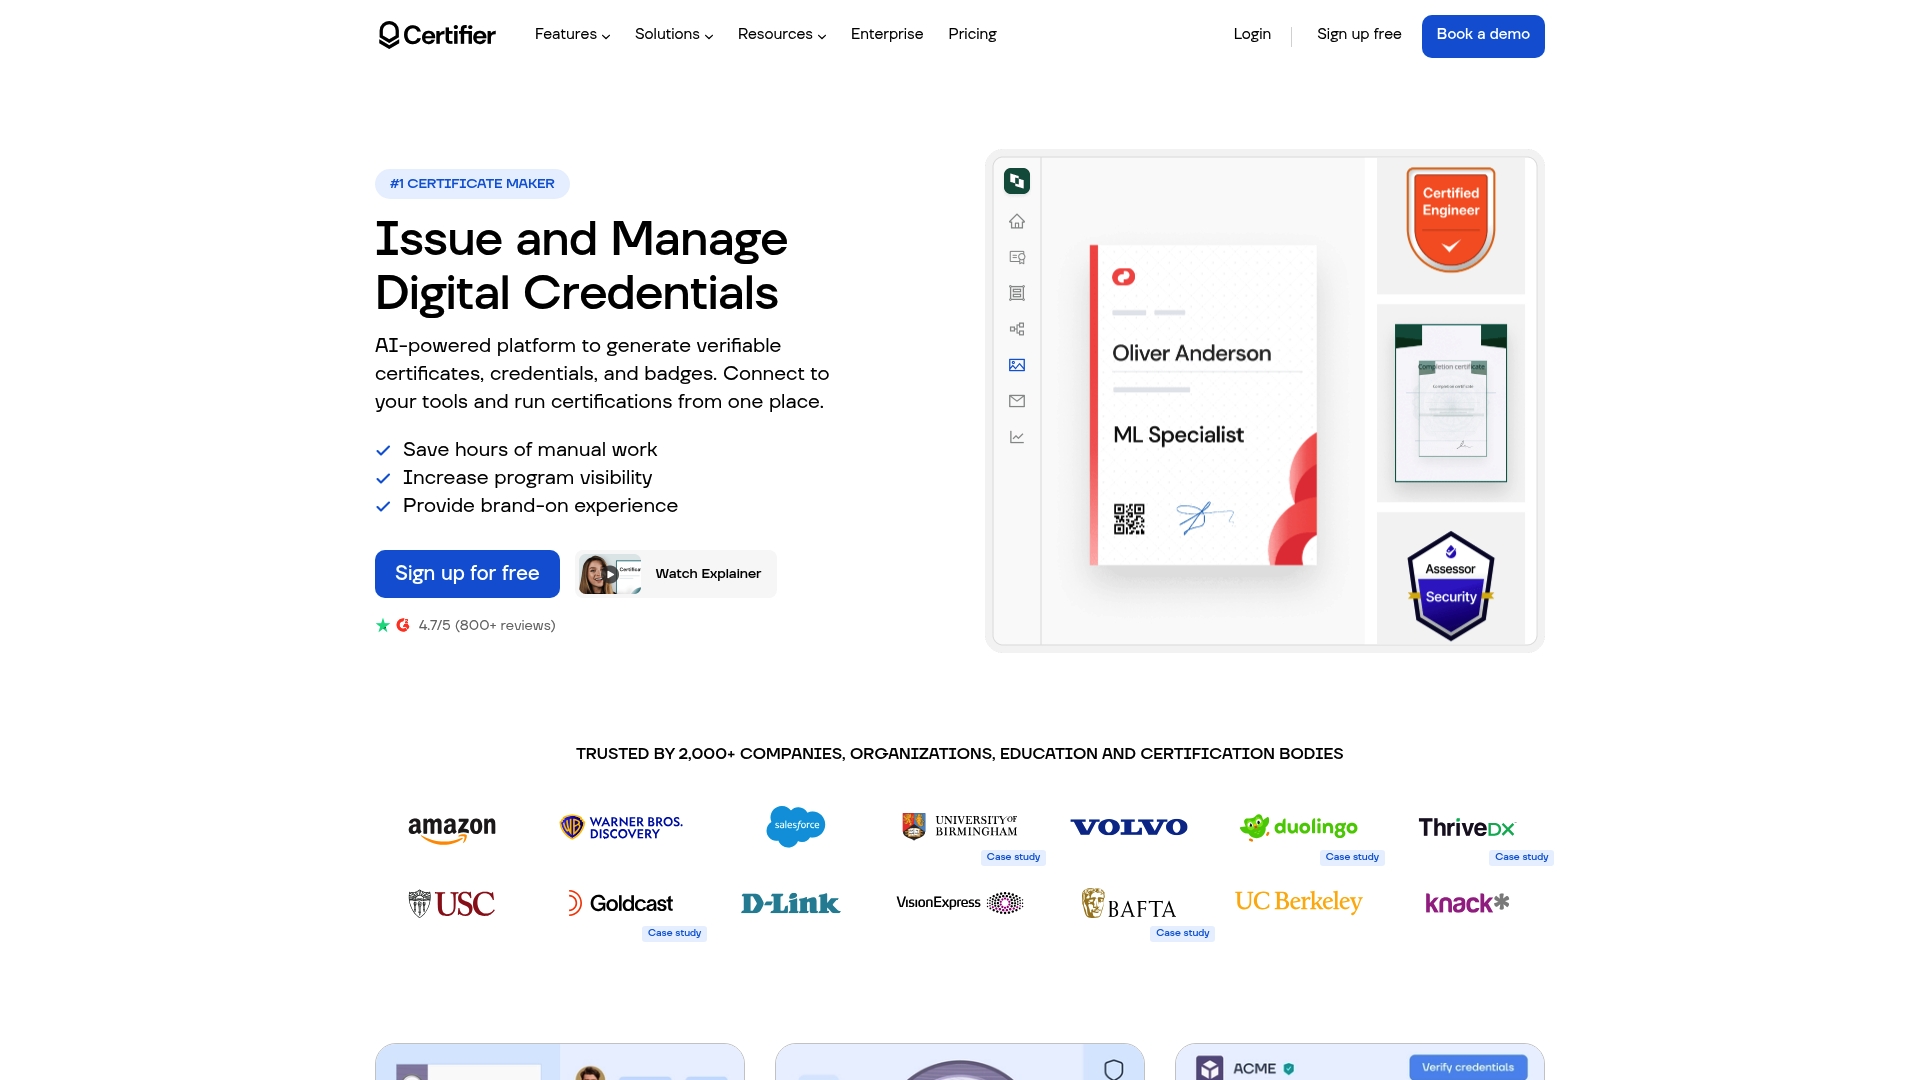1920x1080 pixels.
Task: Open the BAFTA case study link
Action: point(1182,933)
